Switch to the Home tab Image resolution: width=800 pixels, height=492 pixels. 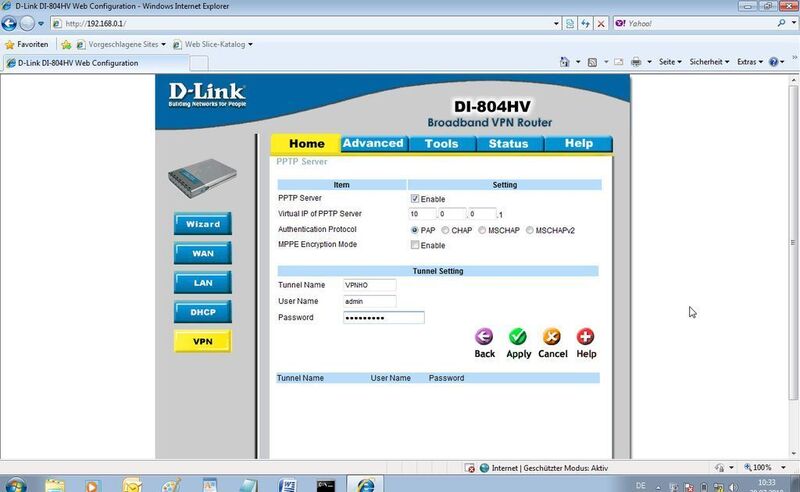306,143
